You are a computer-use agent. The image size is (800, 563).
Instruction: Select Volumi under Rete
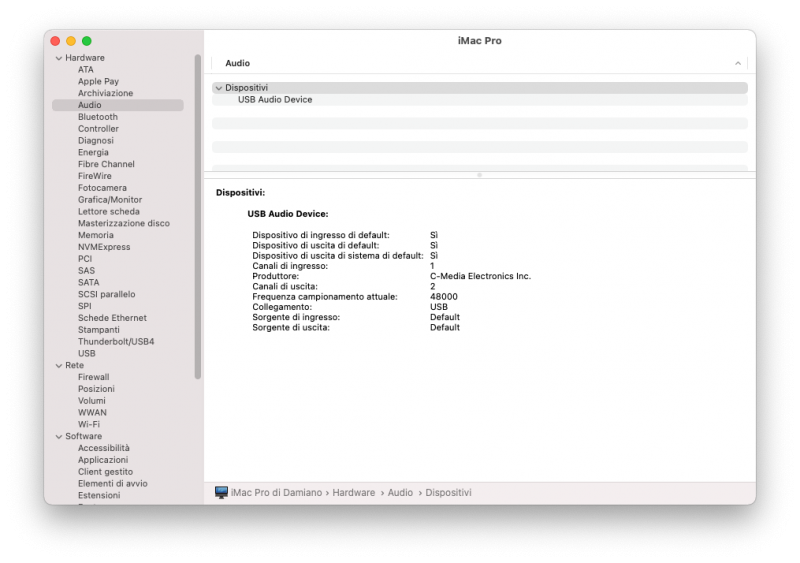[x=92, y=401]
